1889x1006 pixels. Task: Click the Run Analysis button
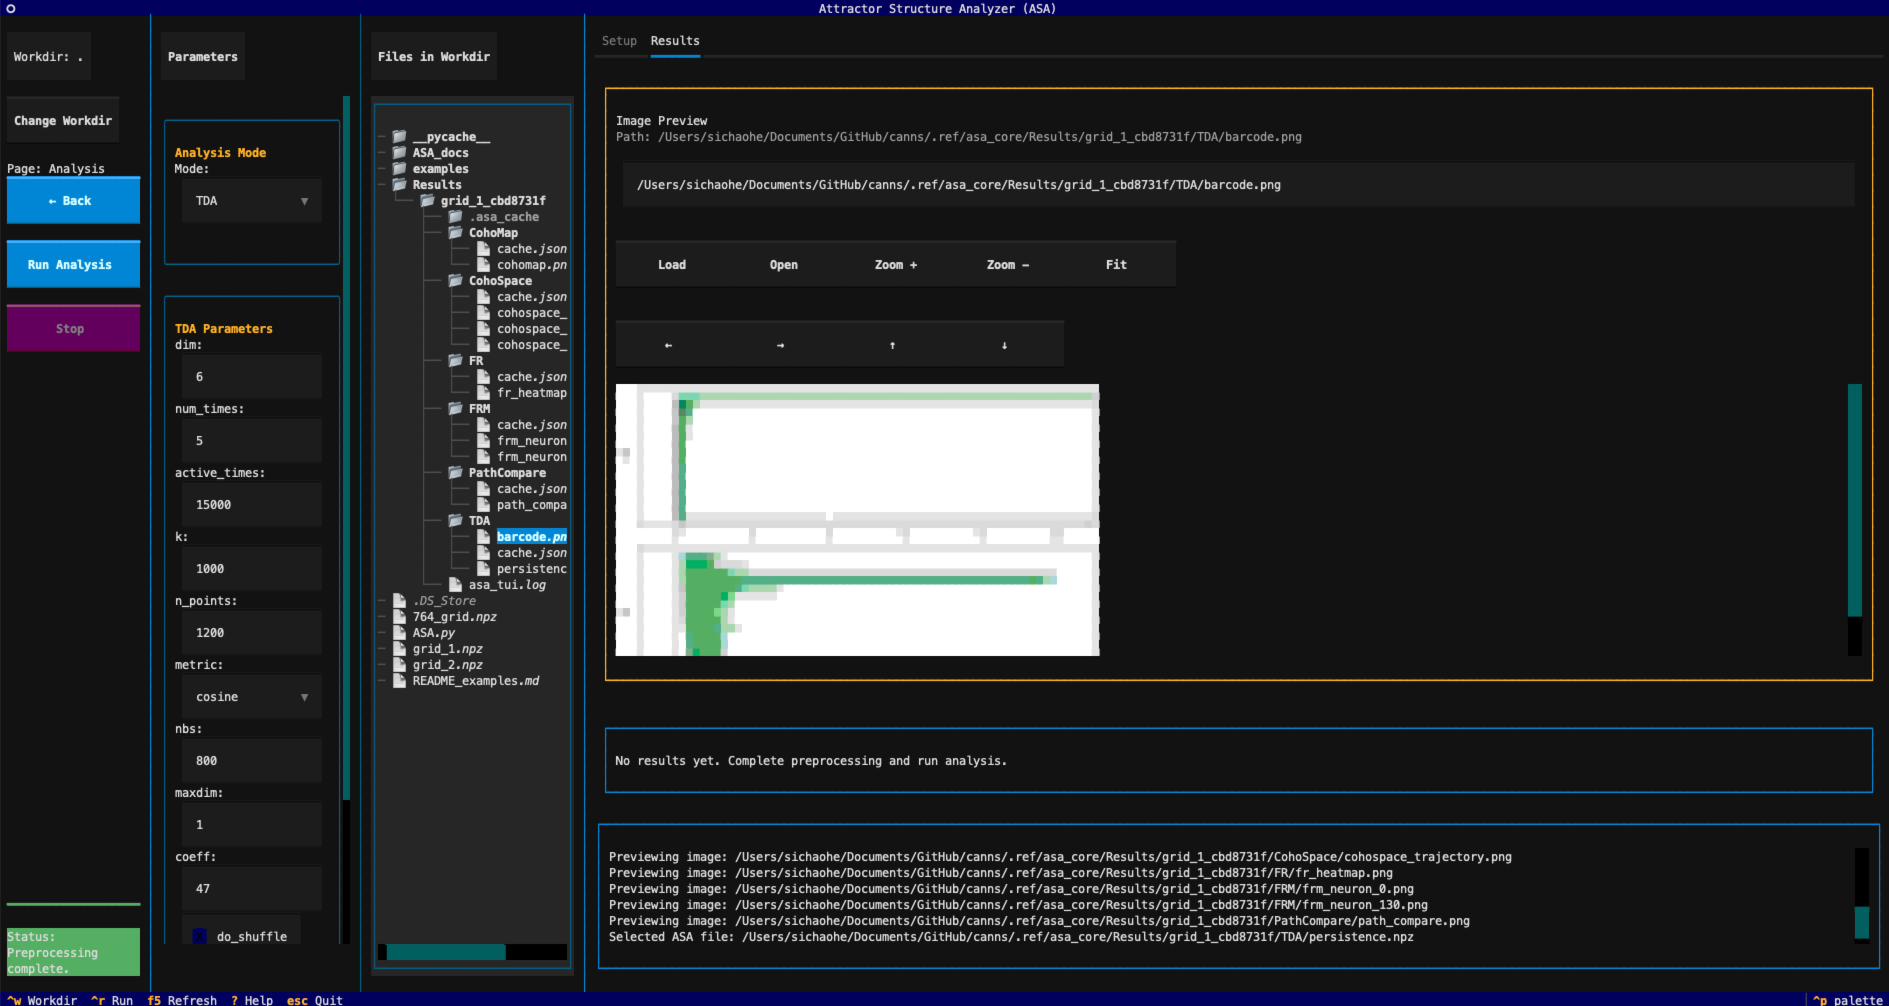[70, 265]
